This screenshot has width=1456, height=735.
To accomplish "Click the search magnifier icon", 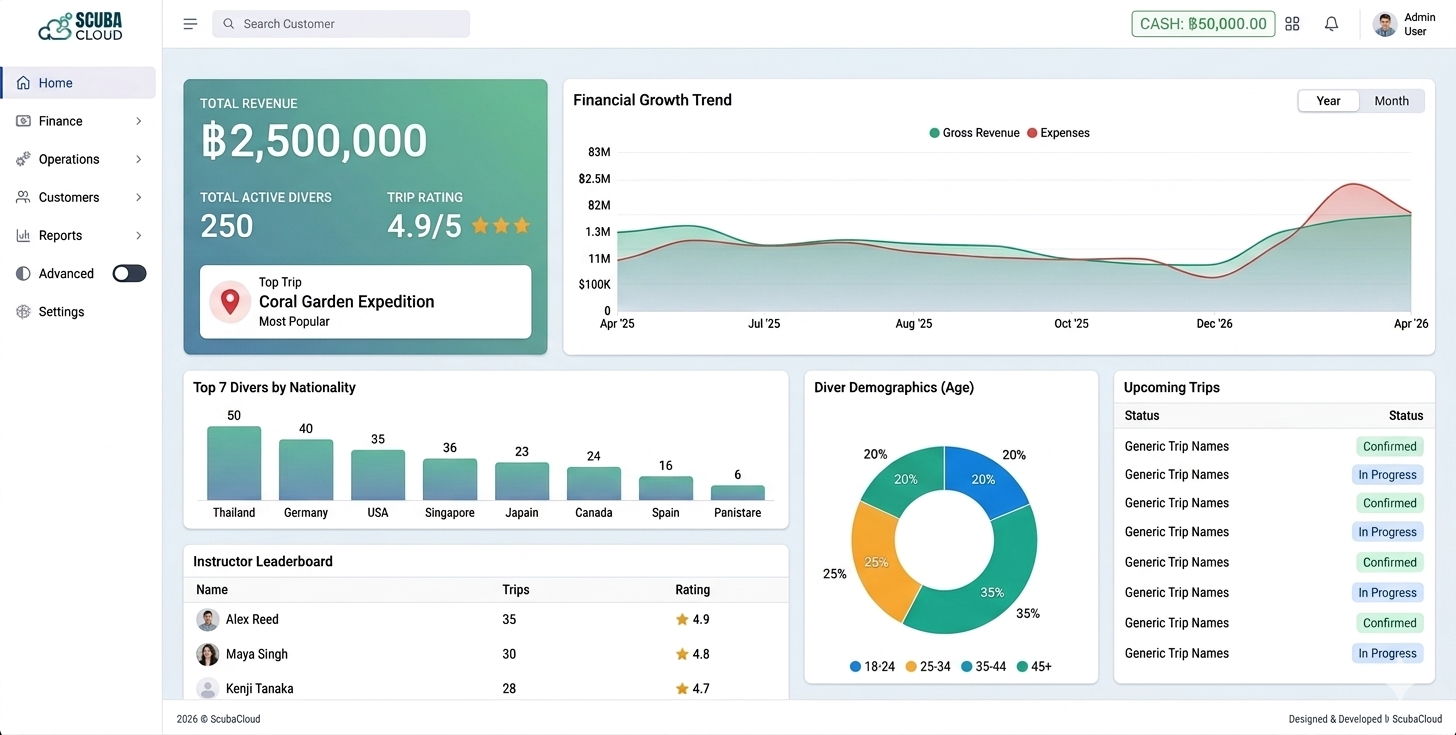I will click(229, 24).
